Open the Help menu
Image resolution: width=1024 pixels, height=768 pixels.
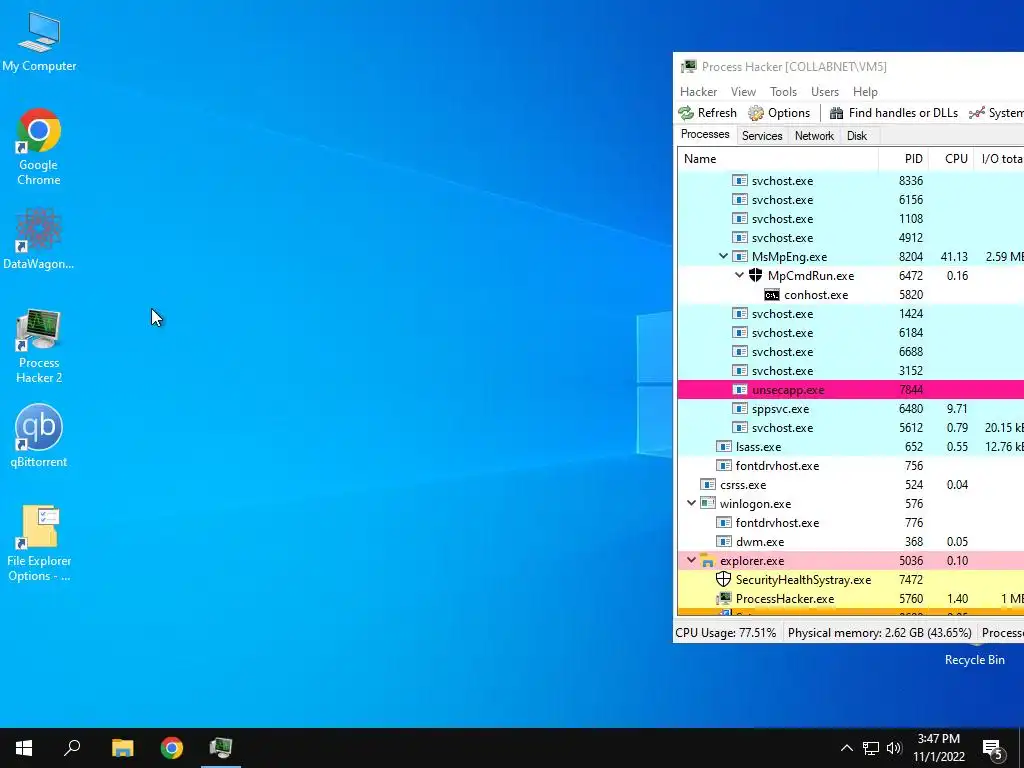pos(865,91)
